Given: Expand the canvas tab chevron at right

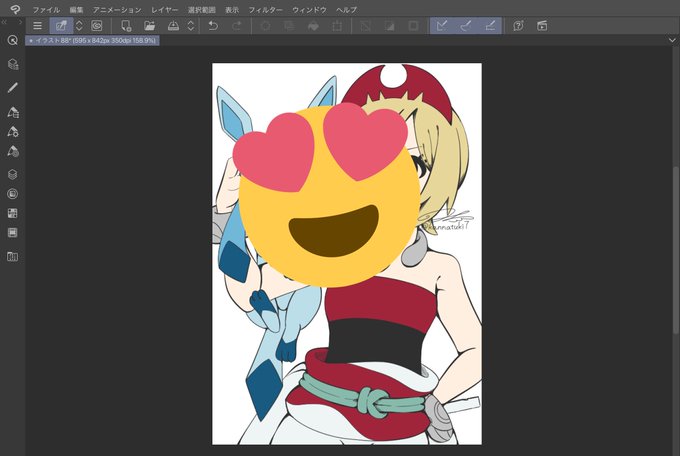Looking at the screenshot, I should pyautogui.click(x=672, y=40).
